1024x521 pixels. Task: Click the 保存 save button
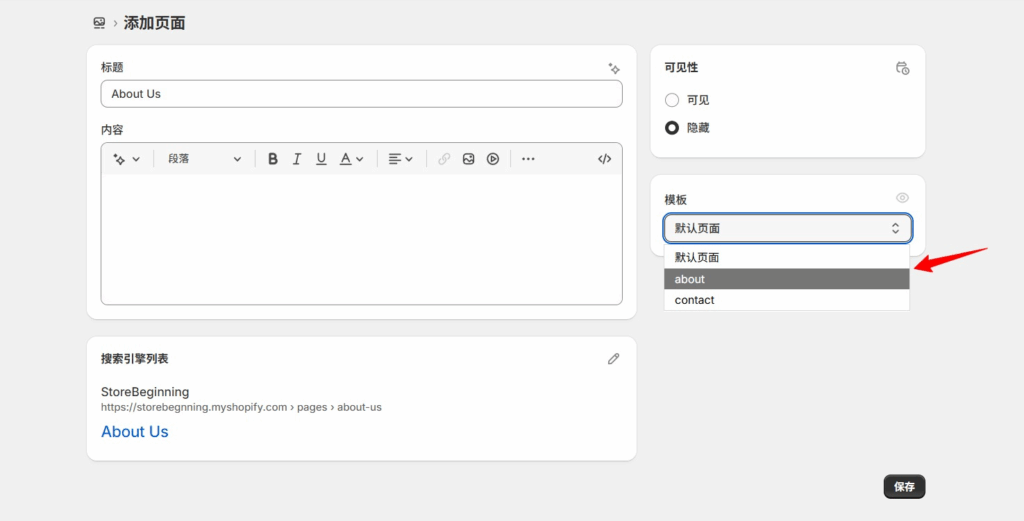pos(904,487)
